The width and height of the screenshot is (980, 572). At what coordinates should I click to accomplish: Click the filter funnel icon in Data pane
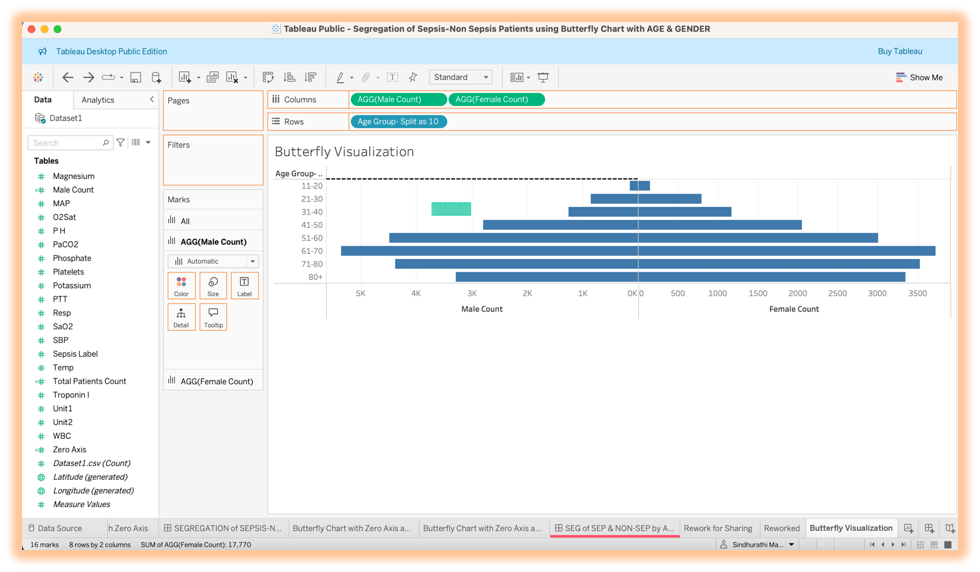[x=121, y=143]
